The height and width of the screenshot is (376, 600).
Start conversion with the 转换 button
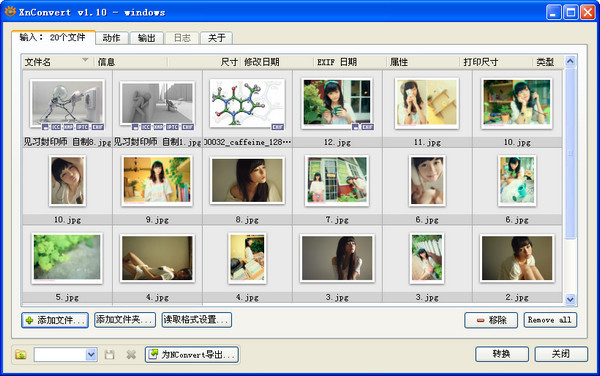502,354
